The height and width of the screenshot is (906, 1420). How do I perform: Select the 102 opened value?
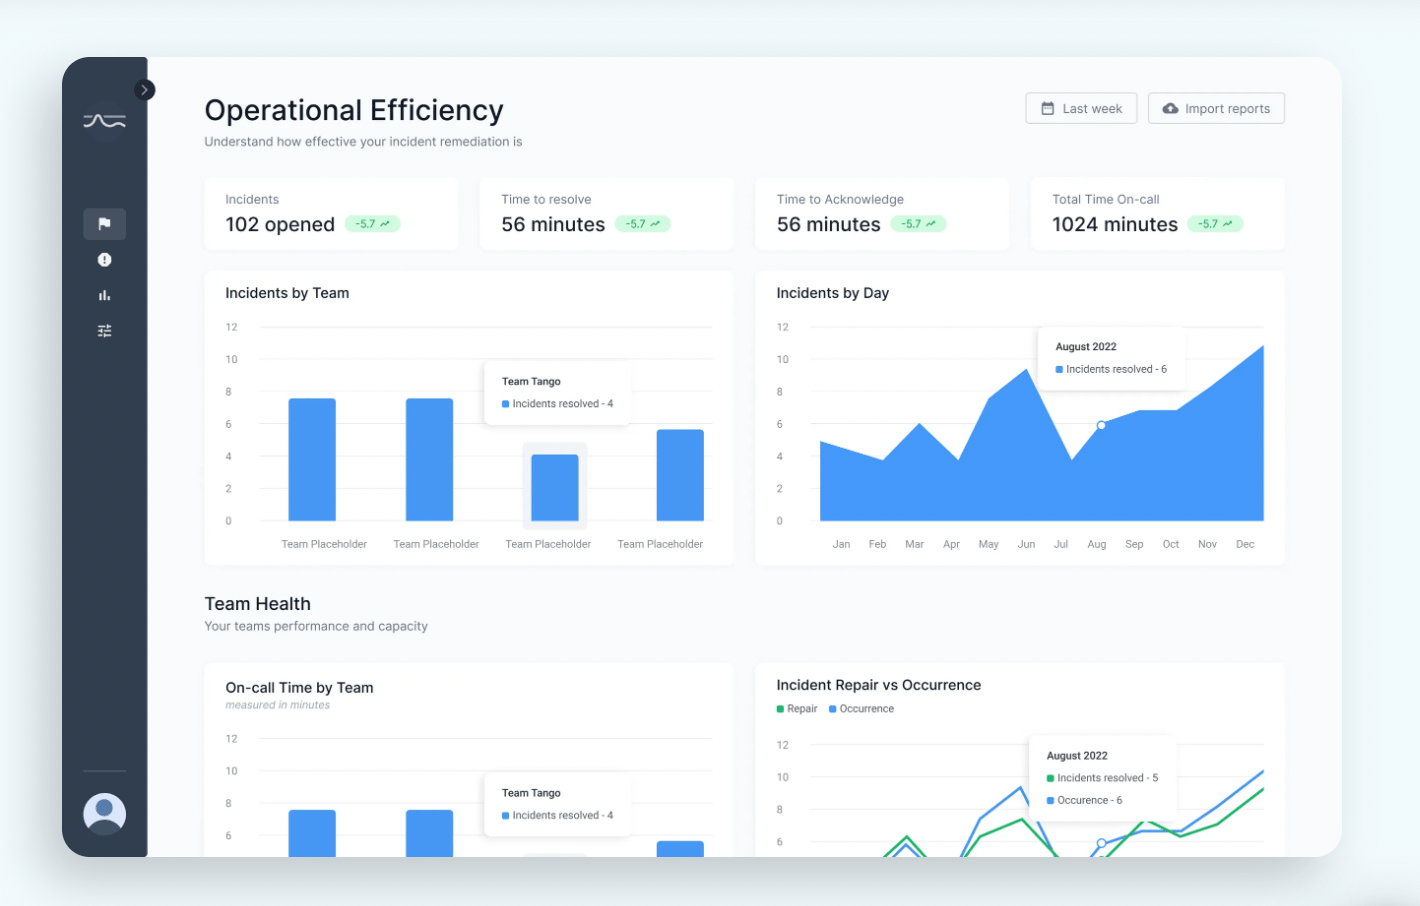click(280, 225)
